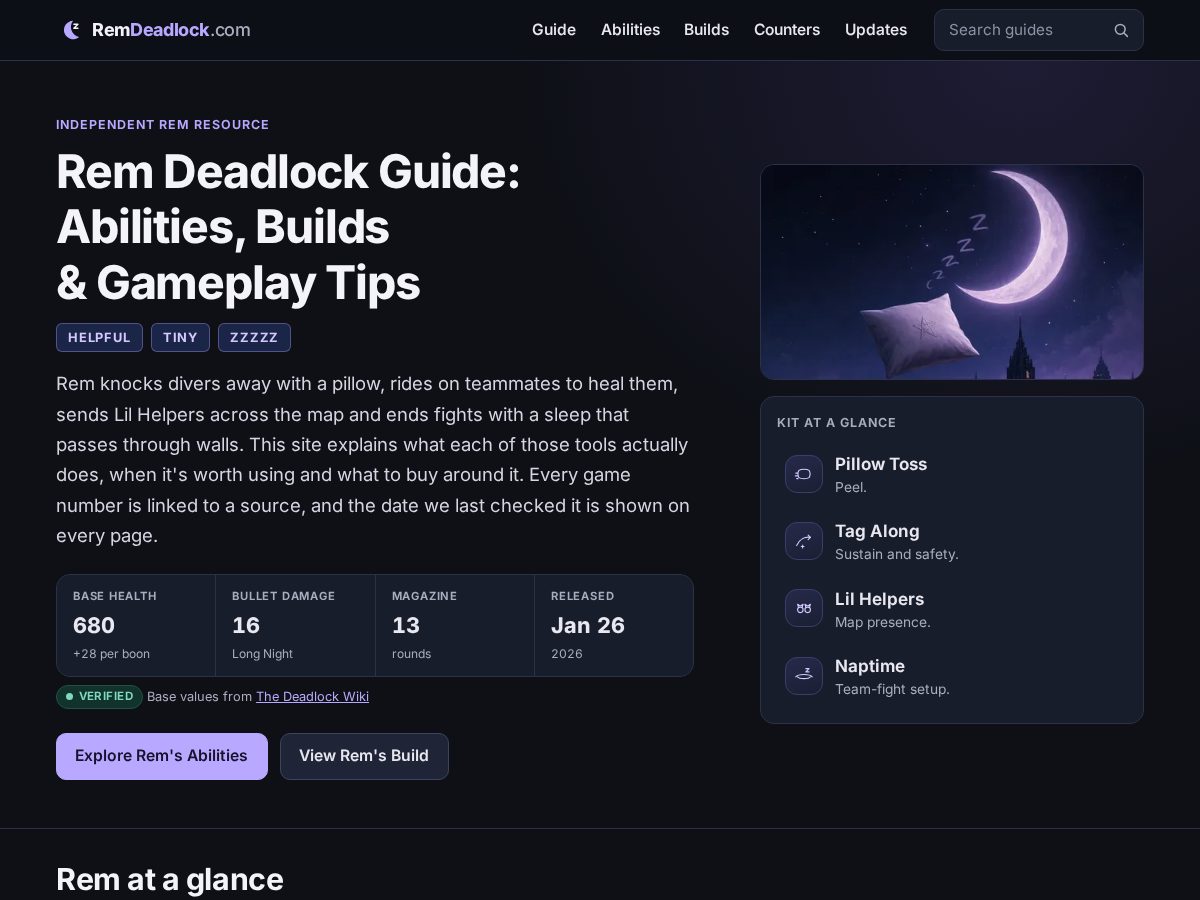This screenshot has width=1200, height=900.
Task: Click the 'rounds' magazine unit text
Action: click(412, 654)
